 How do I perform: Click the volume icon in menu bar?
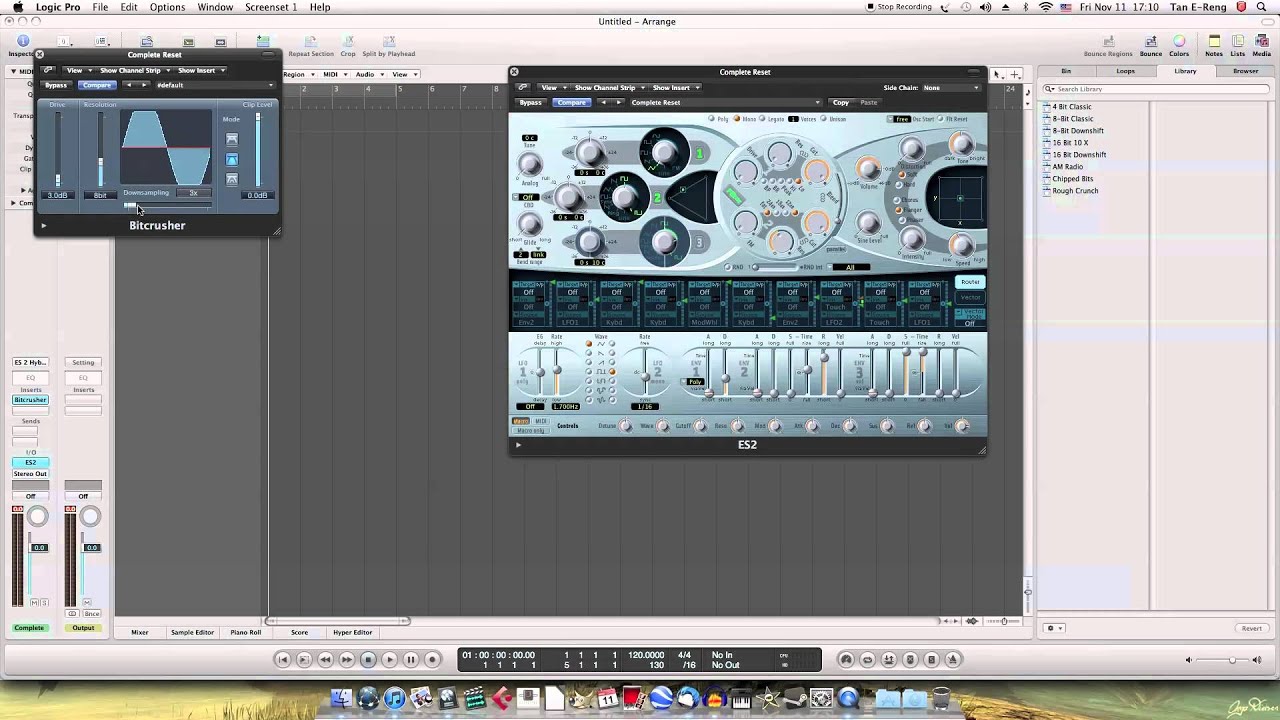coord(985,7)
